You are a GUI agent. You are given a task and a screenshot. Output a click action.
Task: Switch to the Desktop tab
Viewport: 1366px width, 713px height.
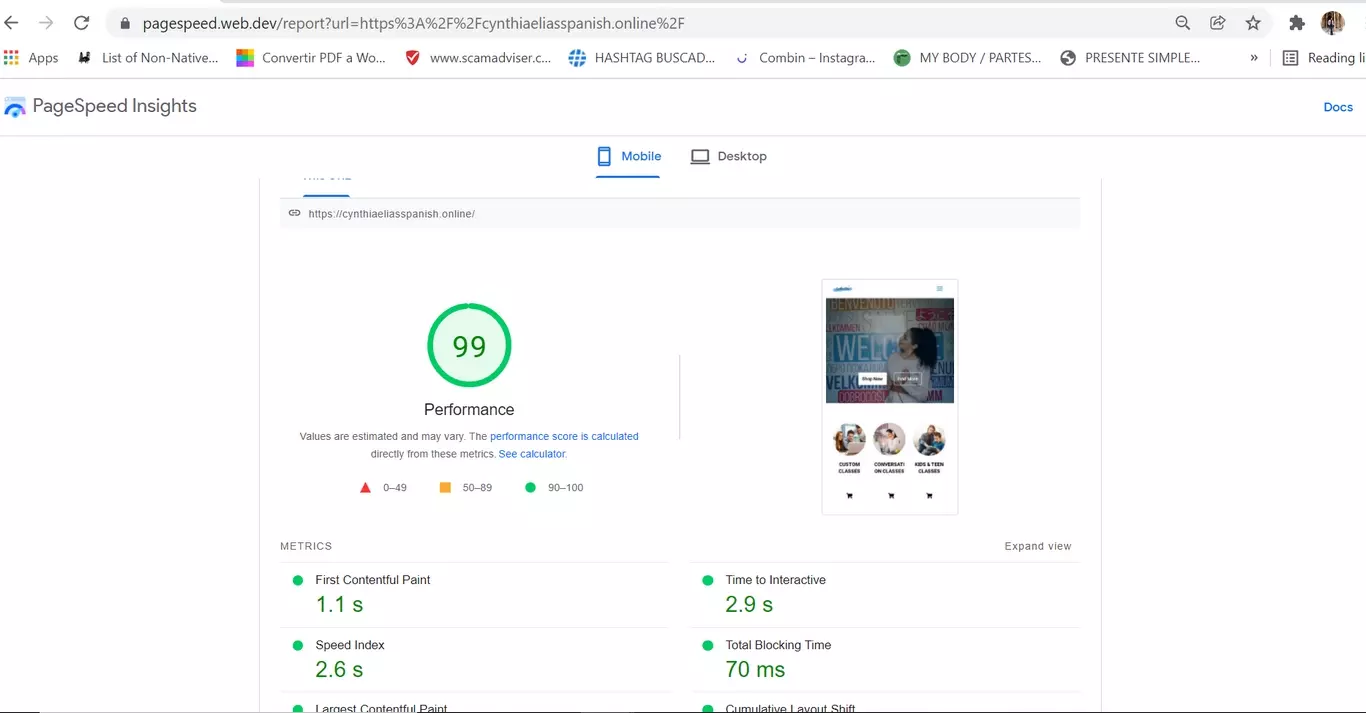(x=729, y=156)
